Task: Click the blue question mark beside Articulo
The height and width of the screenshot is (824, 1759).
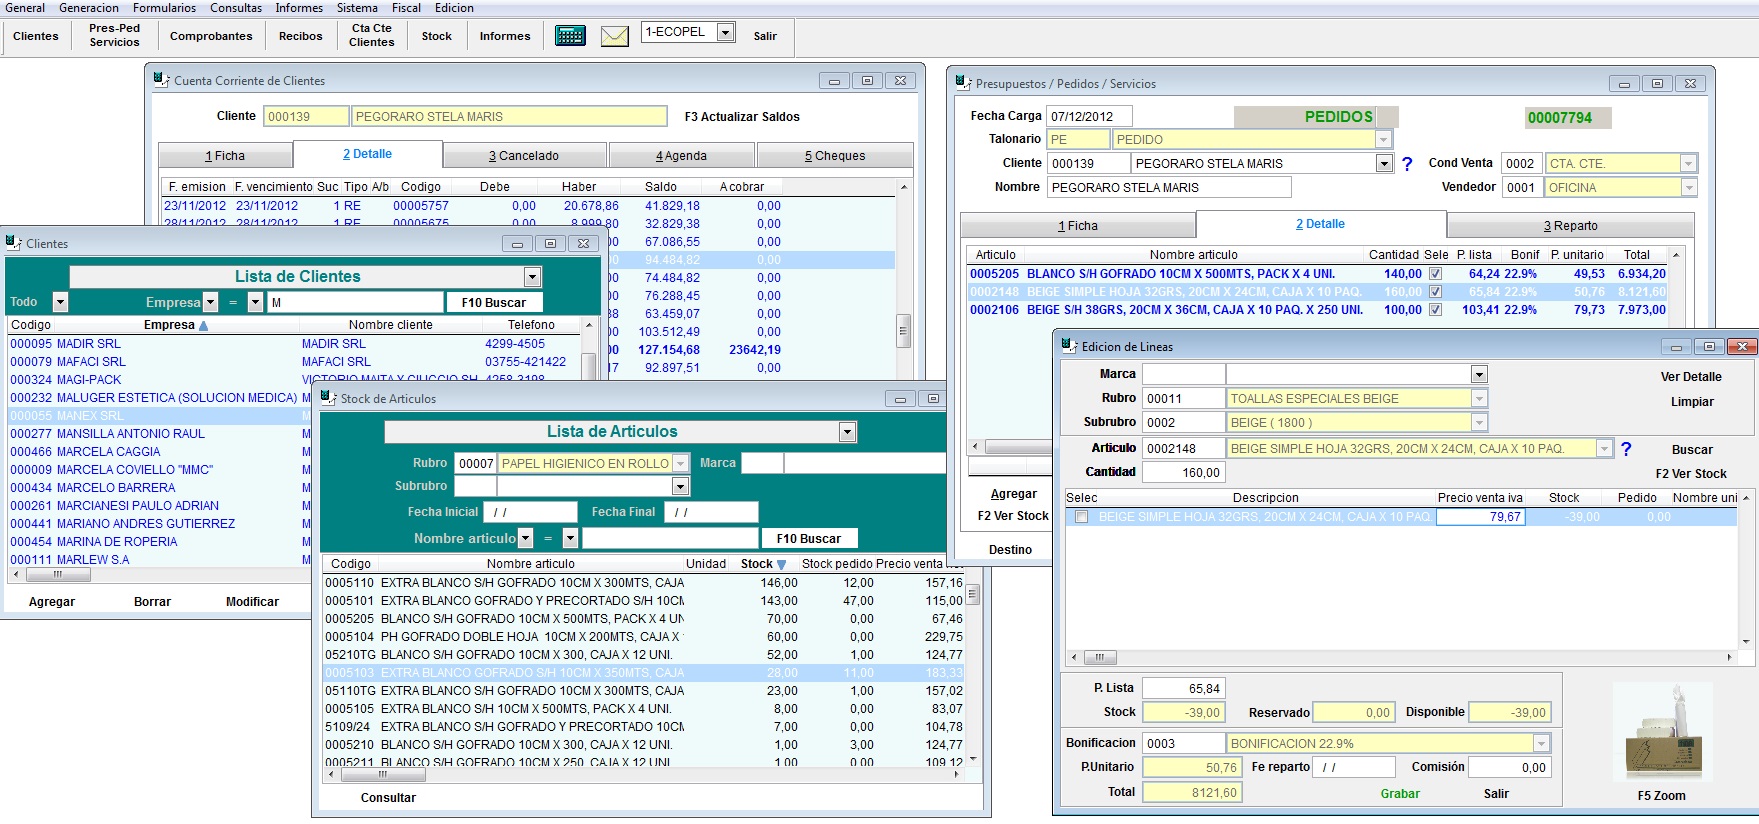Action: (1625, 449)
